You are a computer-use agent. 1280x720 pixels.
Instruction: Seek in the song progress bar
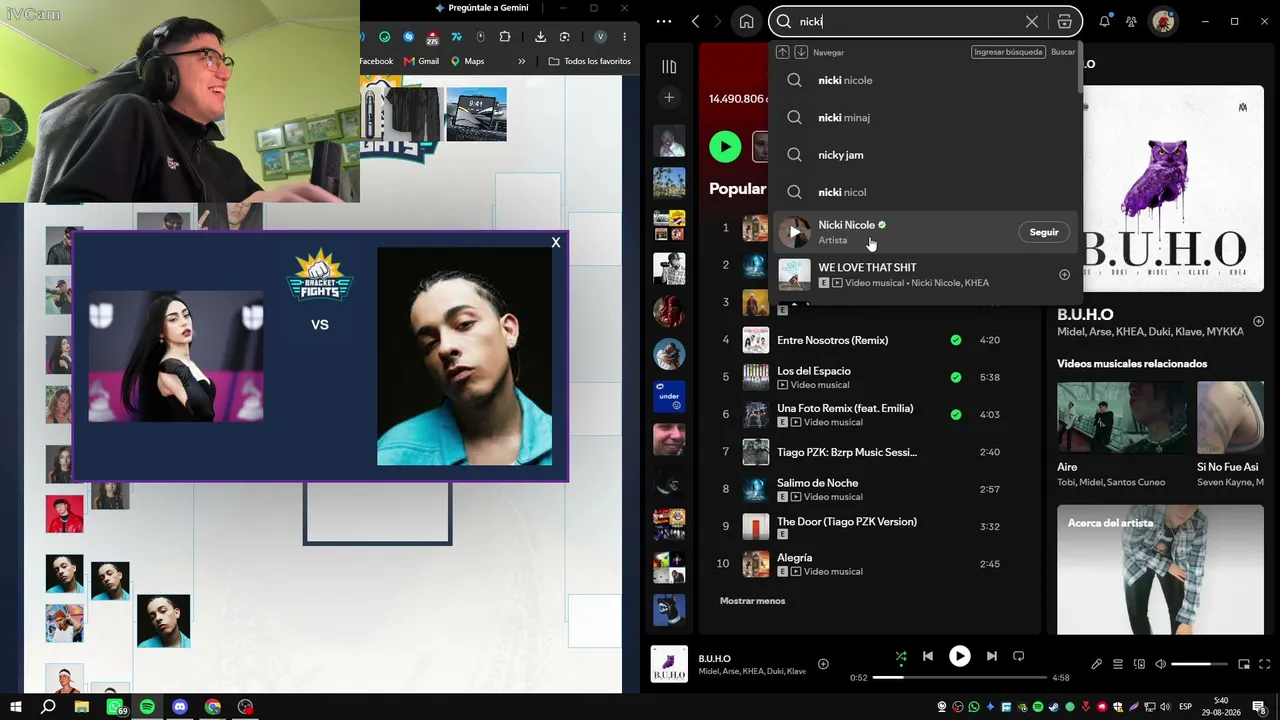(x=959, y=678)
